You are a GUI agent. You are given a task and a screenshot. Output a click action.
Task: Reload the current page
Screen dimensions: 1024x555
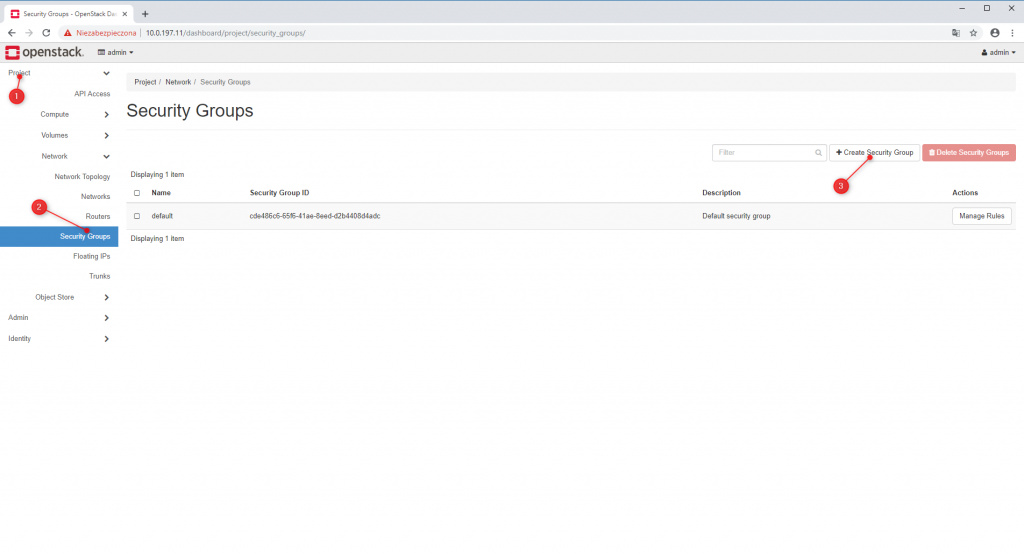pos(46,33)
